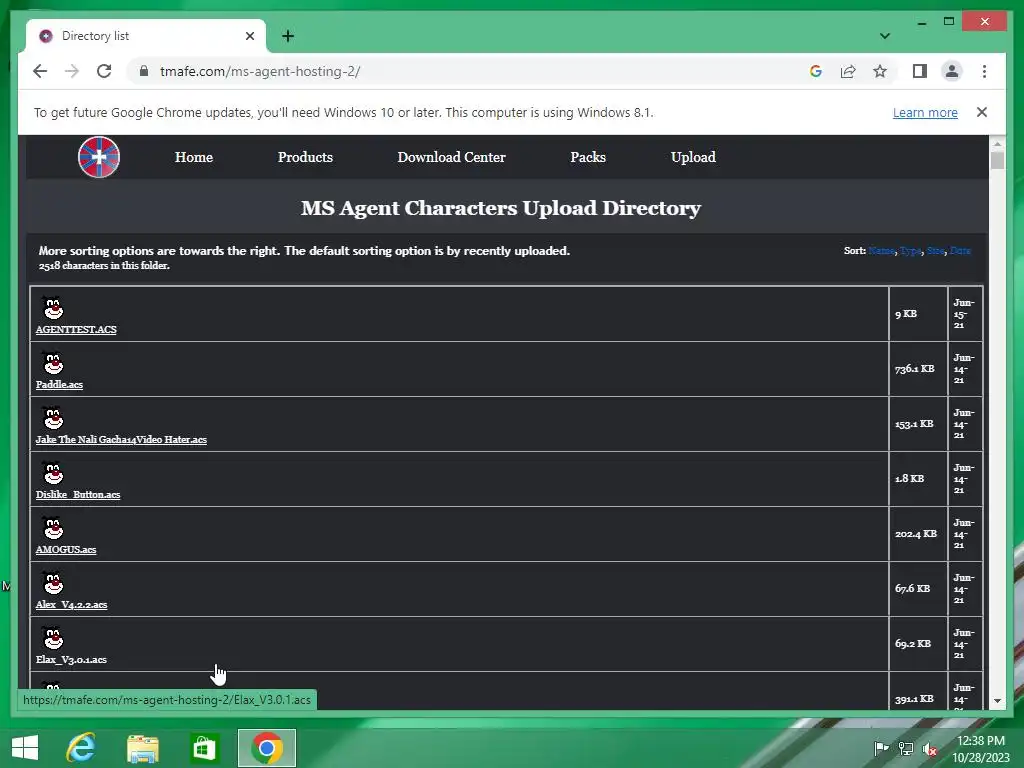The height and width of the screenshot is (768, 1024).
Task: Click the TMAFE site logo
Action: coord(99,157)
